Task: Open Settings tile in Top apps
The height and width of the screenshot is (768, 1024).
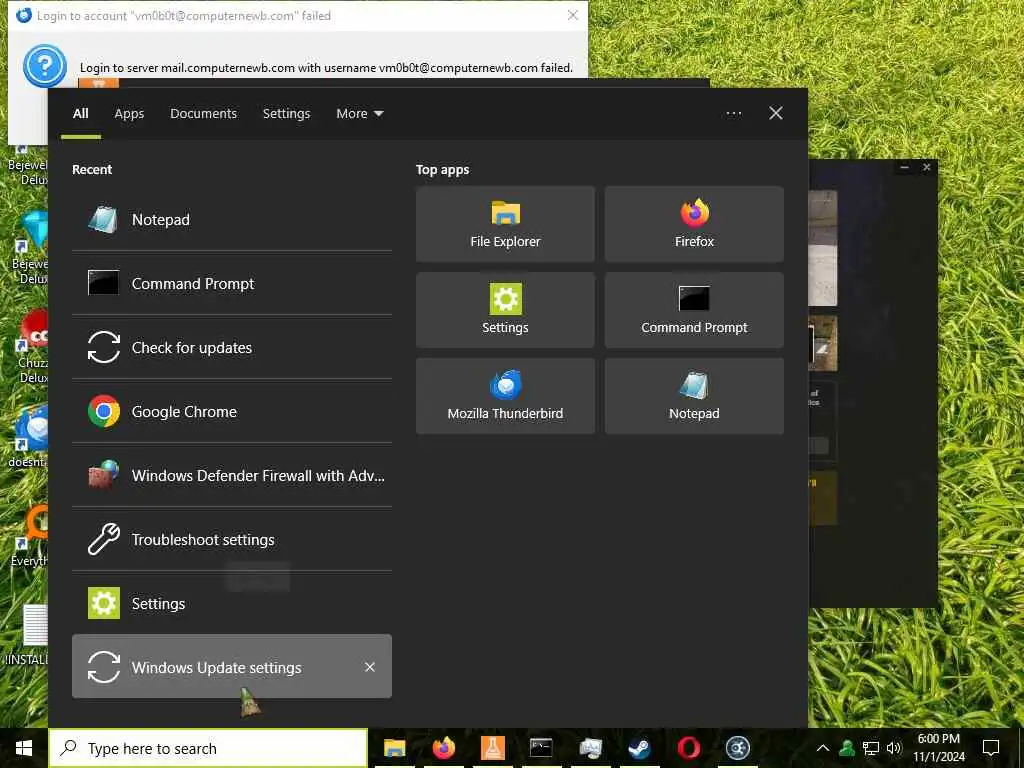Action: point(505,310)
